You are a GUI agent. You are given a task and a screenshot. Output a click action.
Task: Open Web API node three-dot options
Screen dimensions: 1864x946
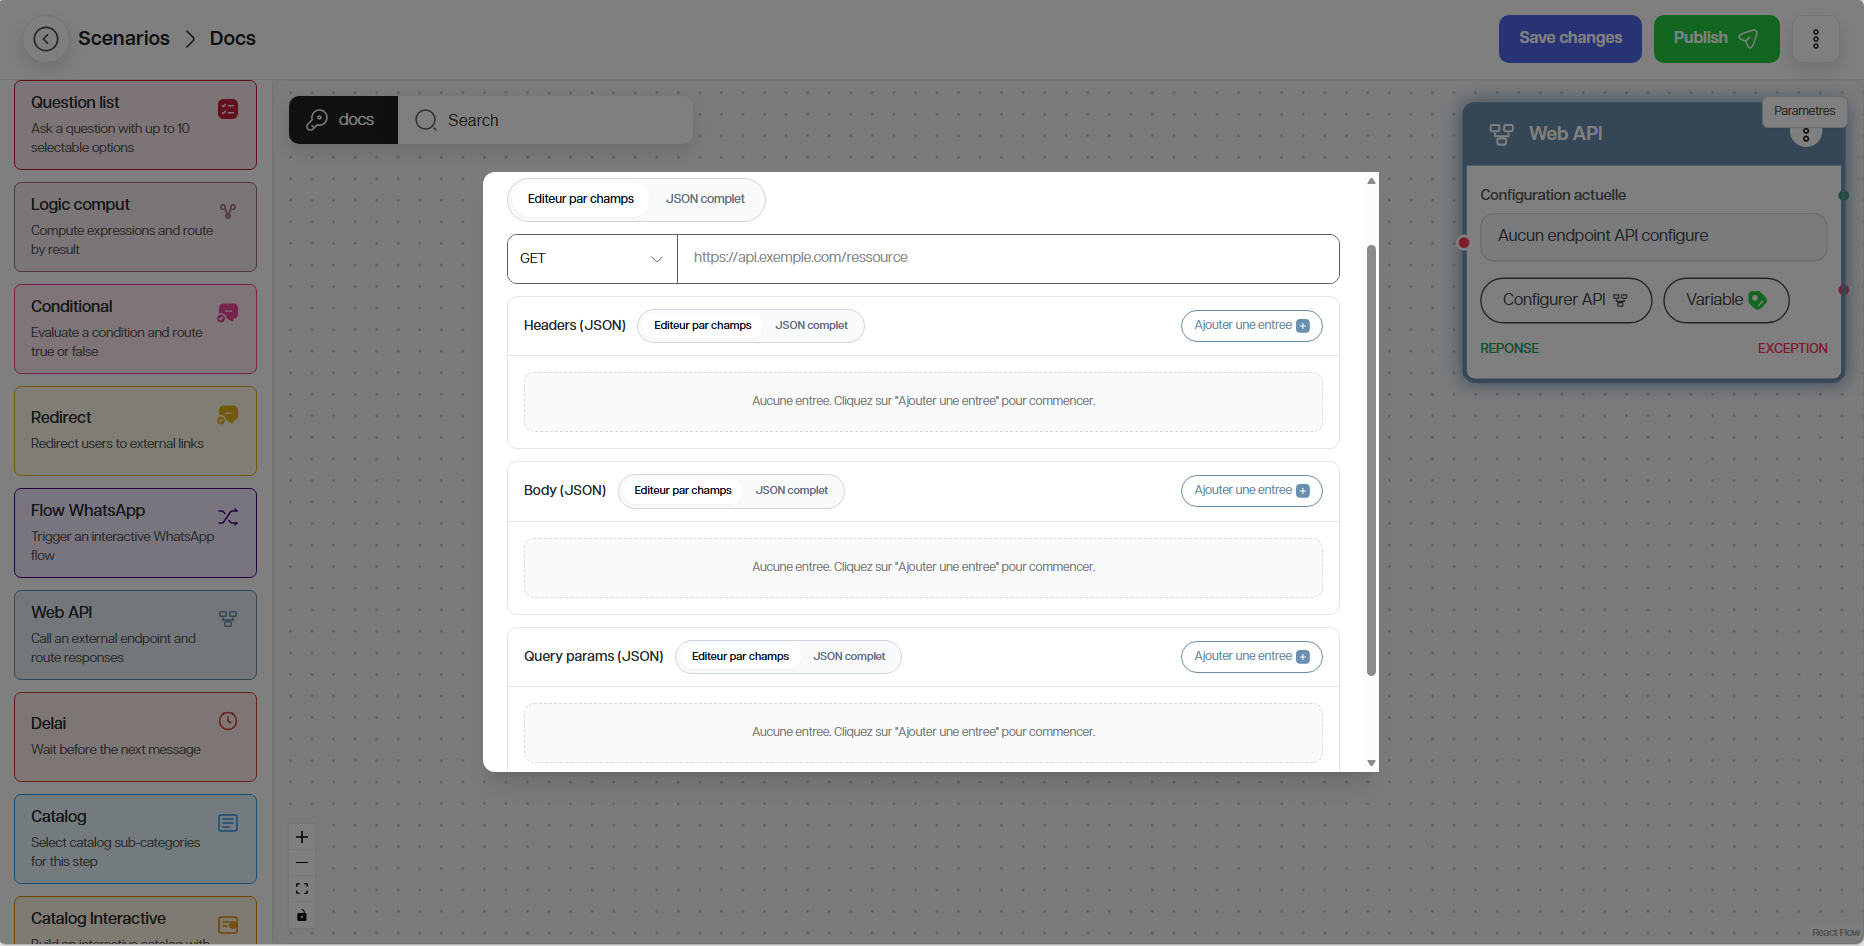pos(1805,135)
